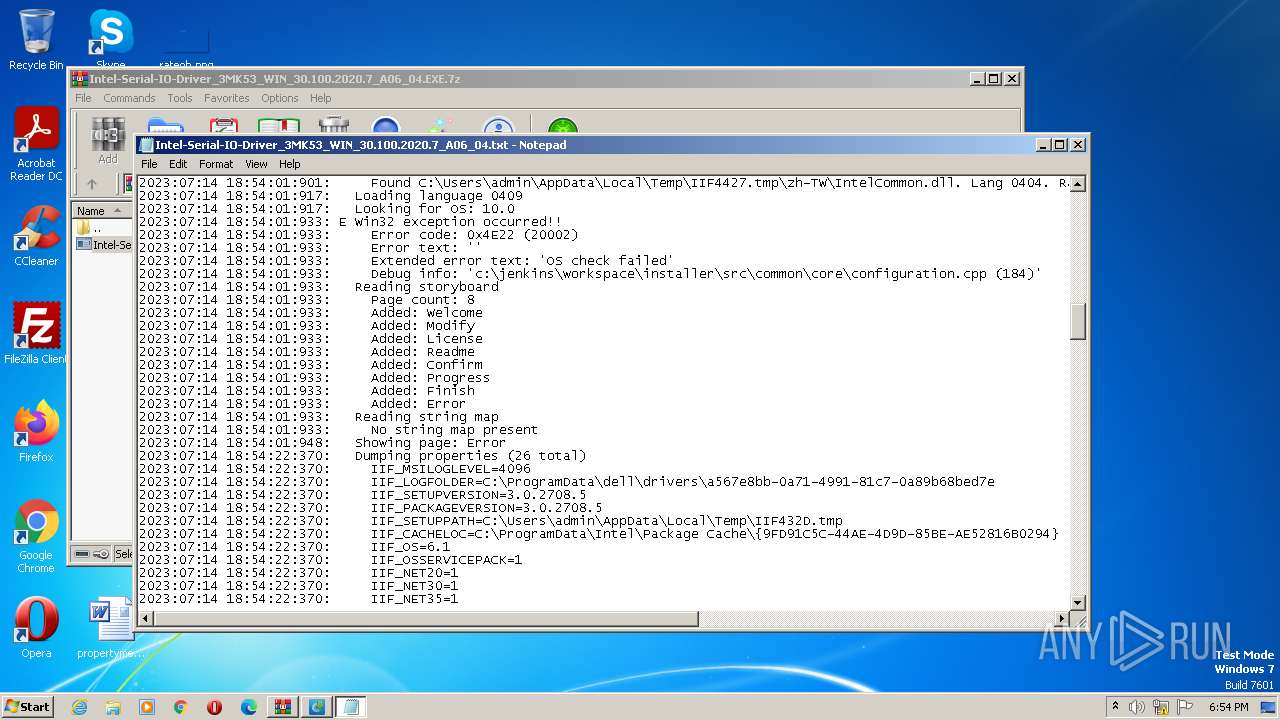Open WinRAR Favorites menu
The image size is (1280, 720).
pos(227,98)
